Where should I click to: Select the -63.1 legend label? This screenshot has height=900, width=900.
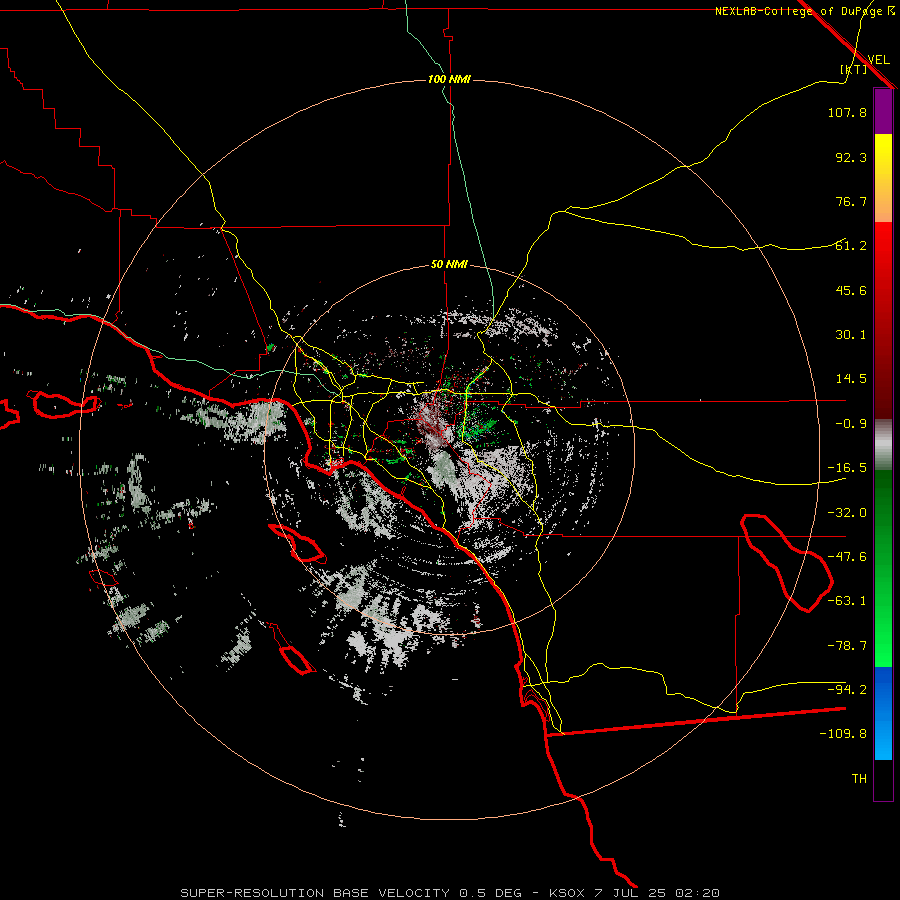[x=847, y=601]
